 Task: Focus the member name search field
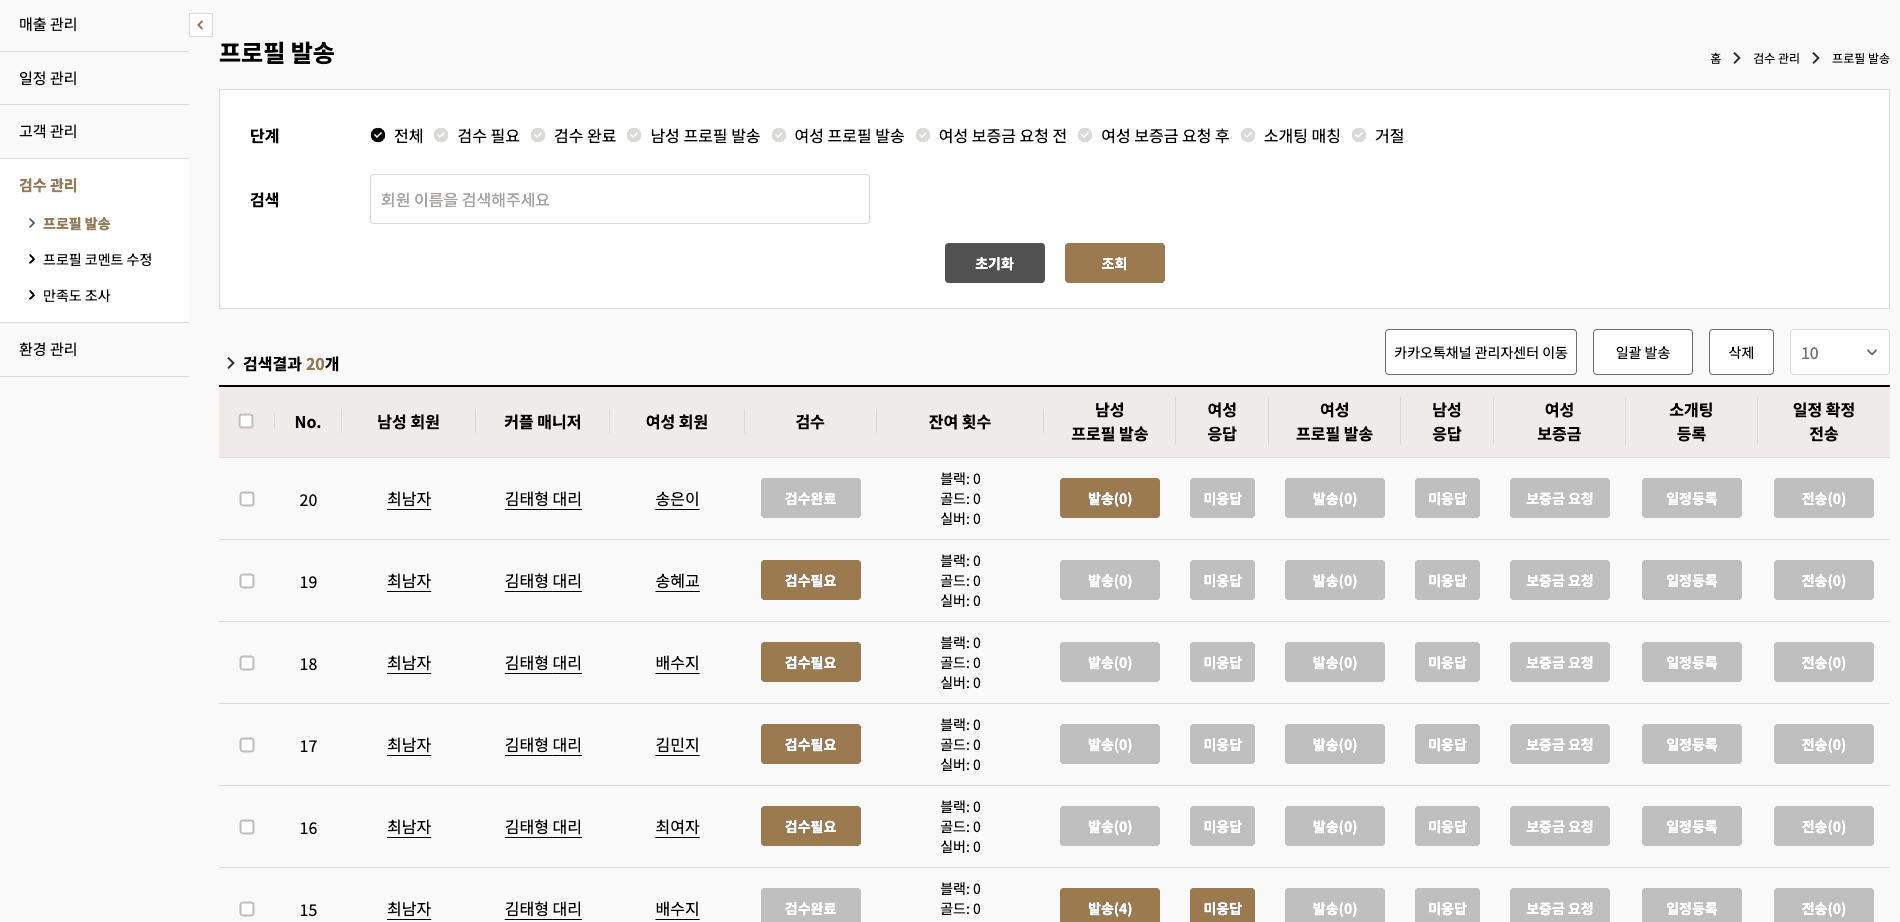pos(620,199)
